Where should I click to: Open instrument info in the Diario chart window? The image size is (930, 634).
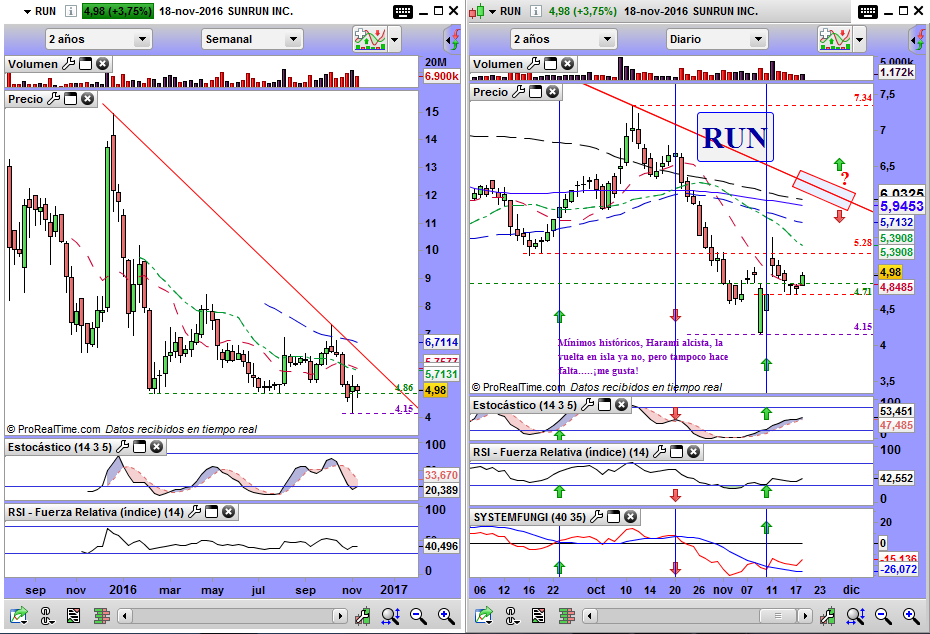[536, 11]
